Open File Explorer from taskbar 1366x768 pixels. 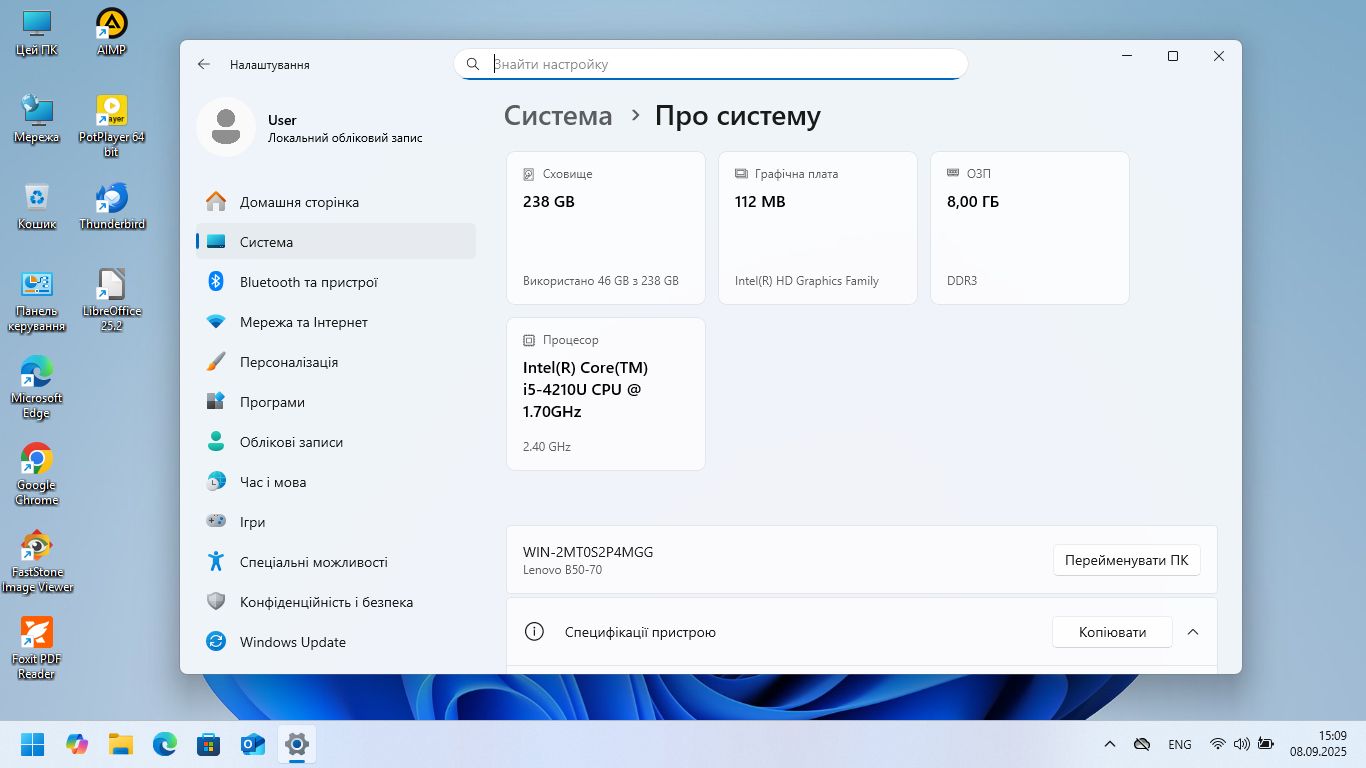point(121,744)
